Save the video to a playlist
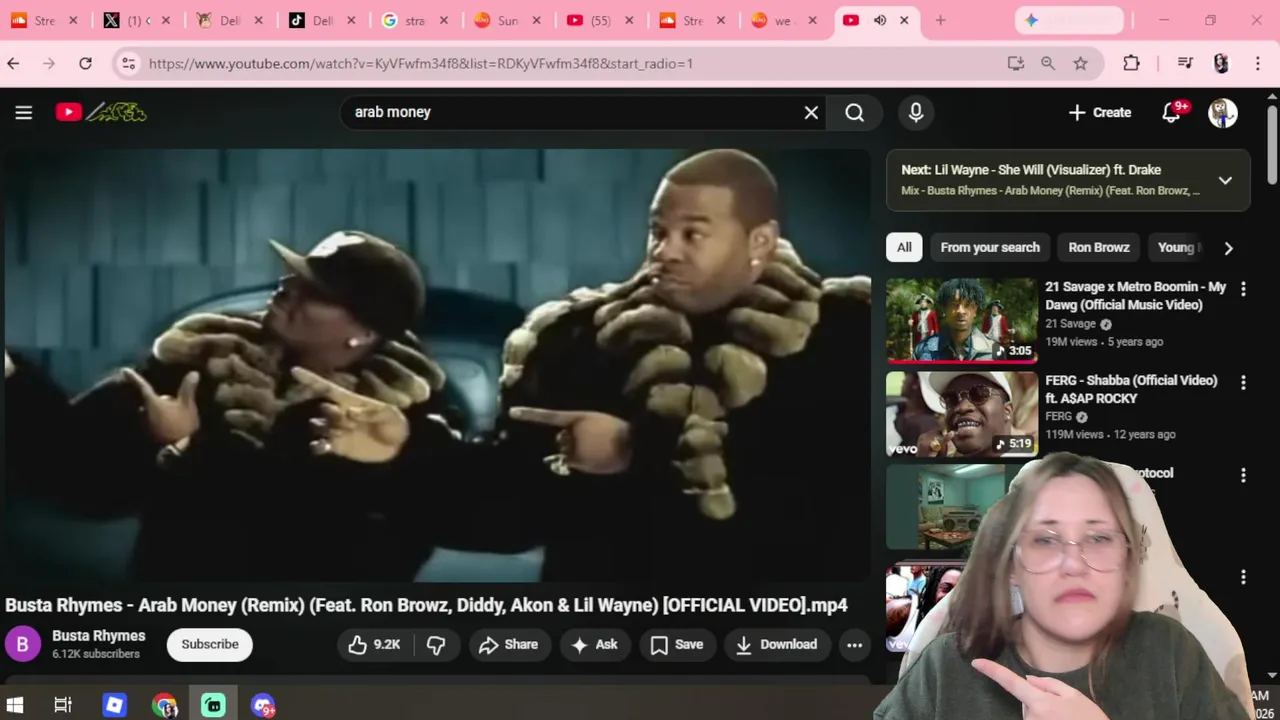This screenshot has height=720, width=1280. coord(677,645)
